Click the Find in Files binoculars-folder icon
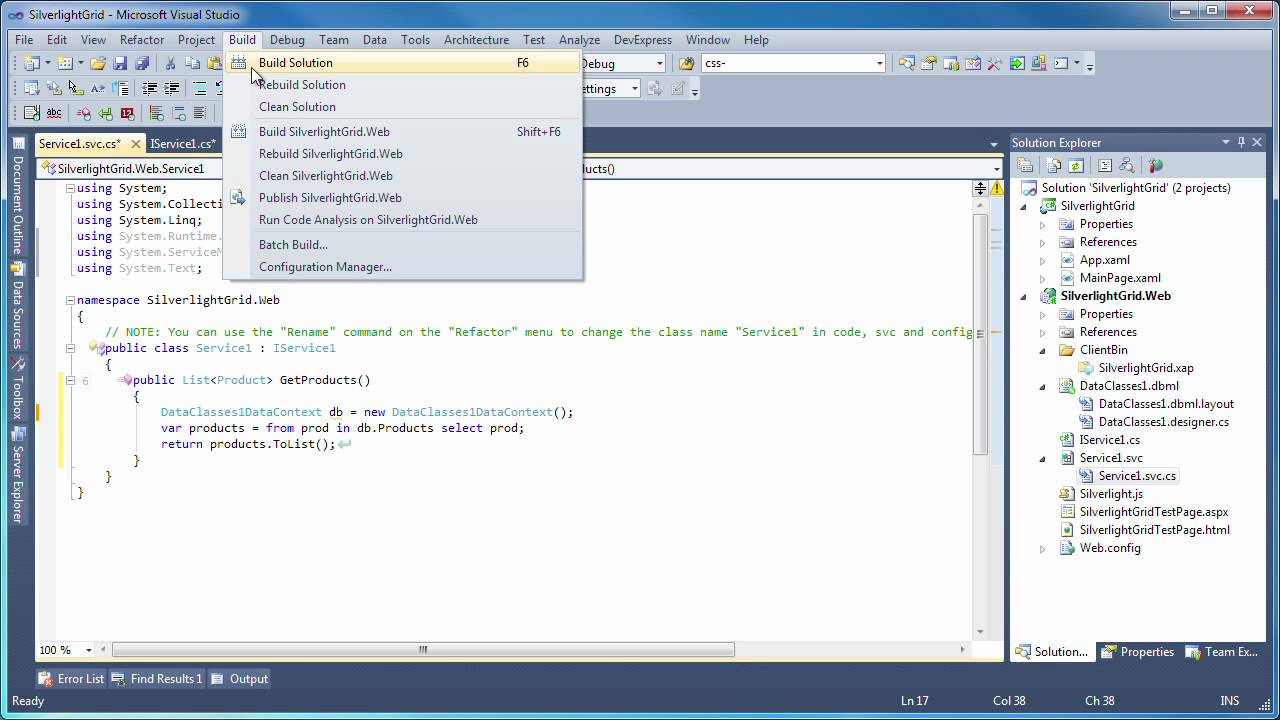 686,63
